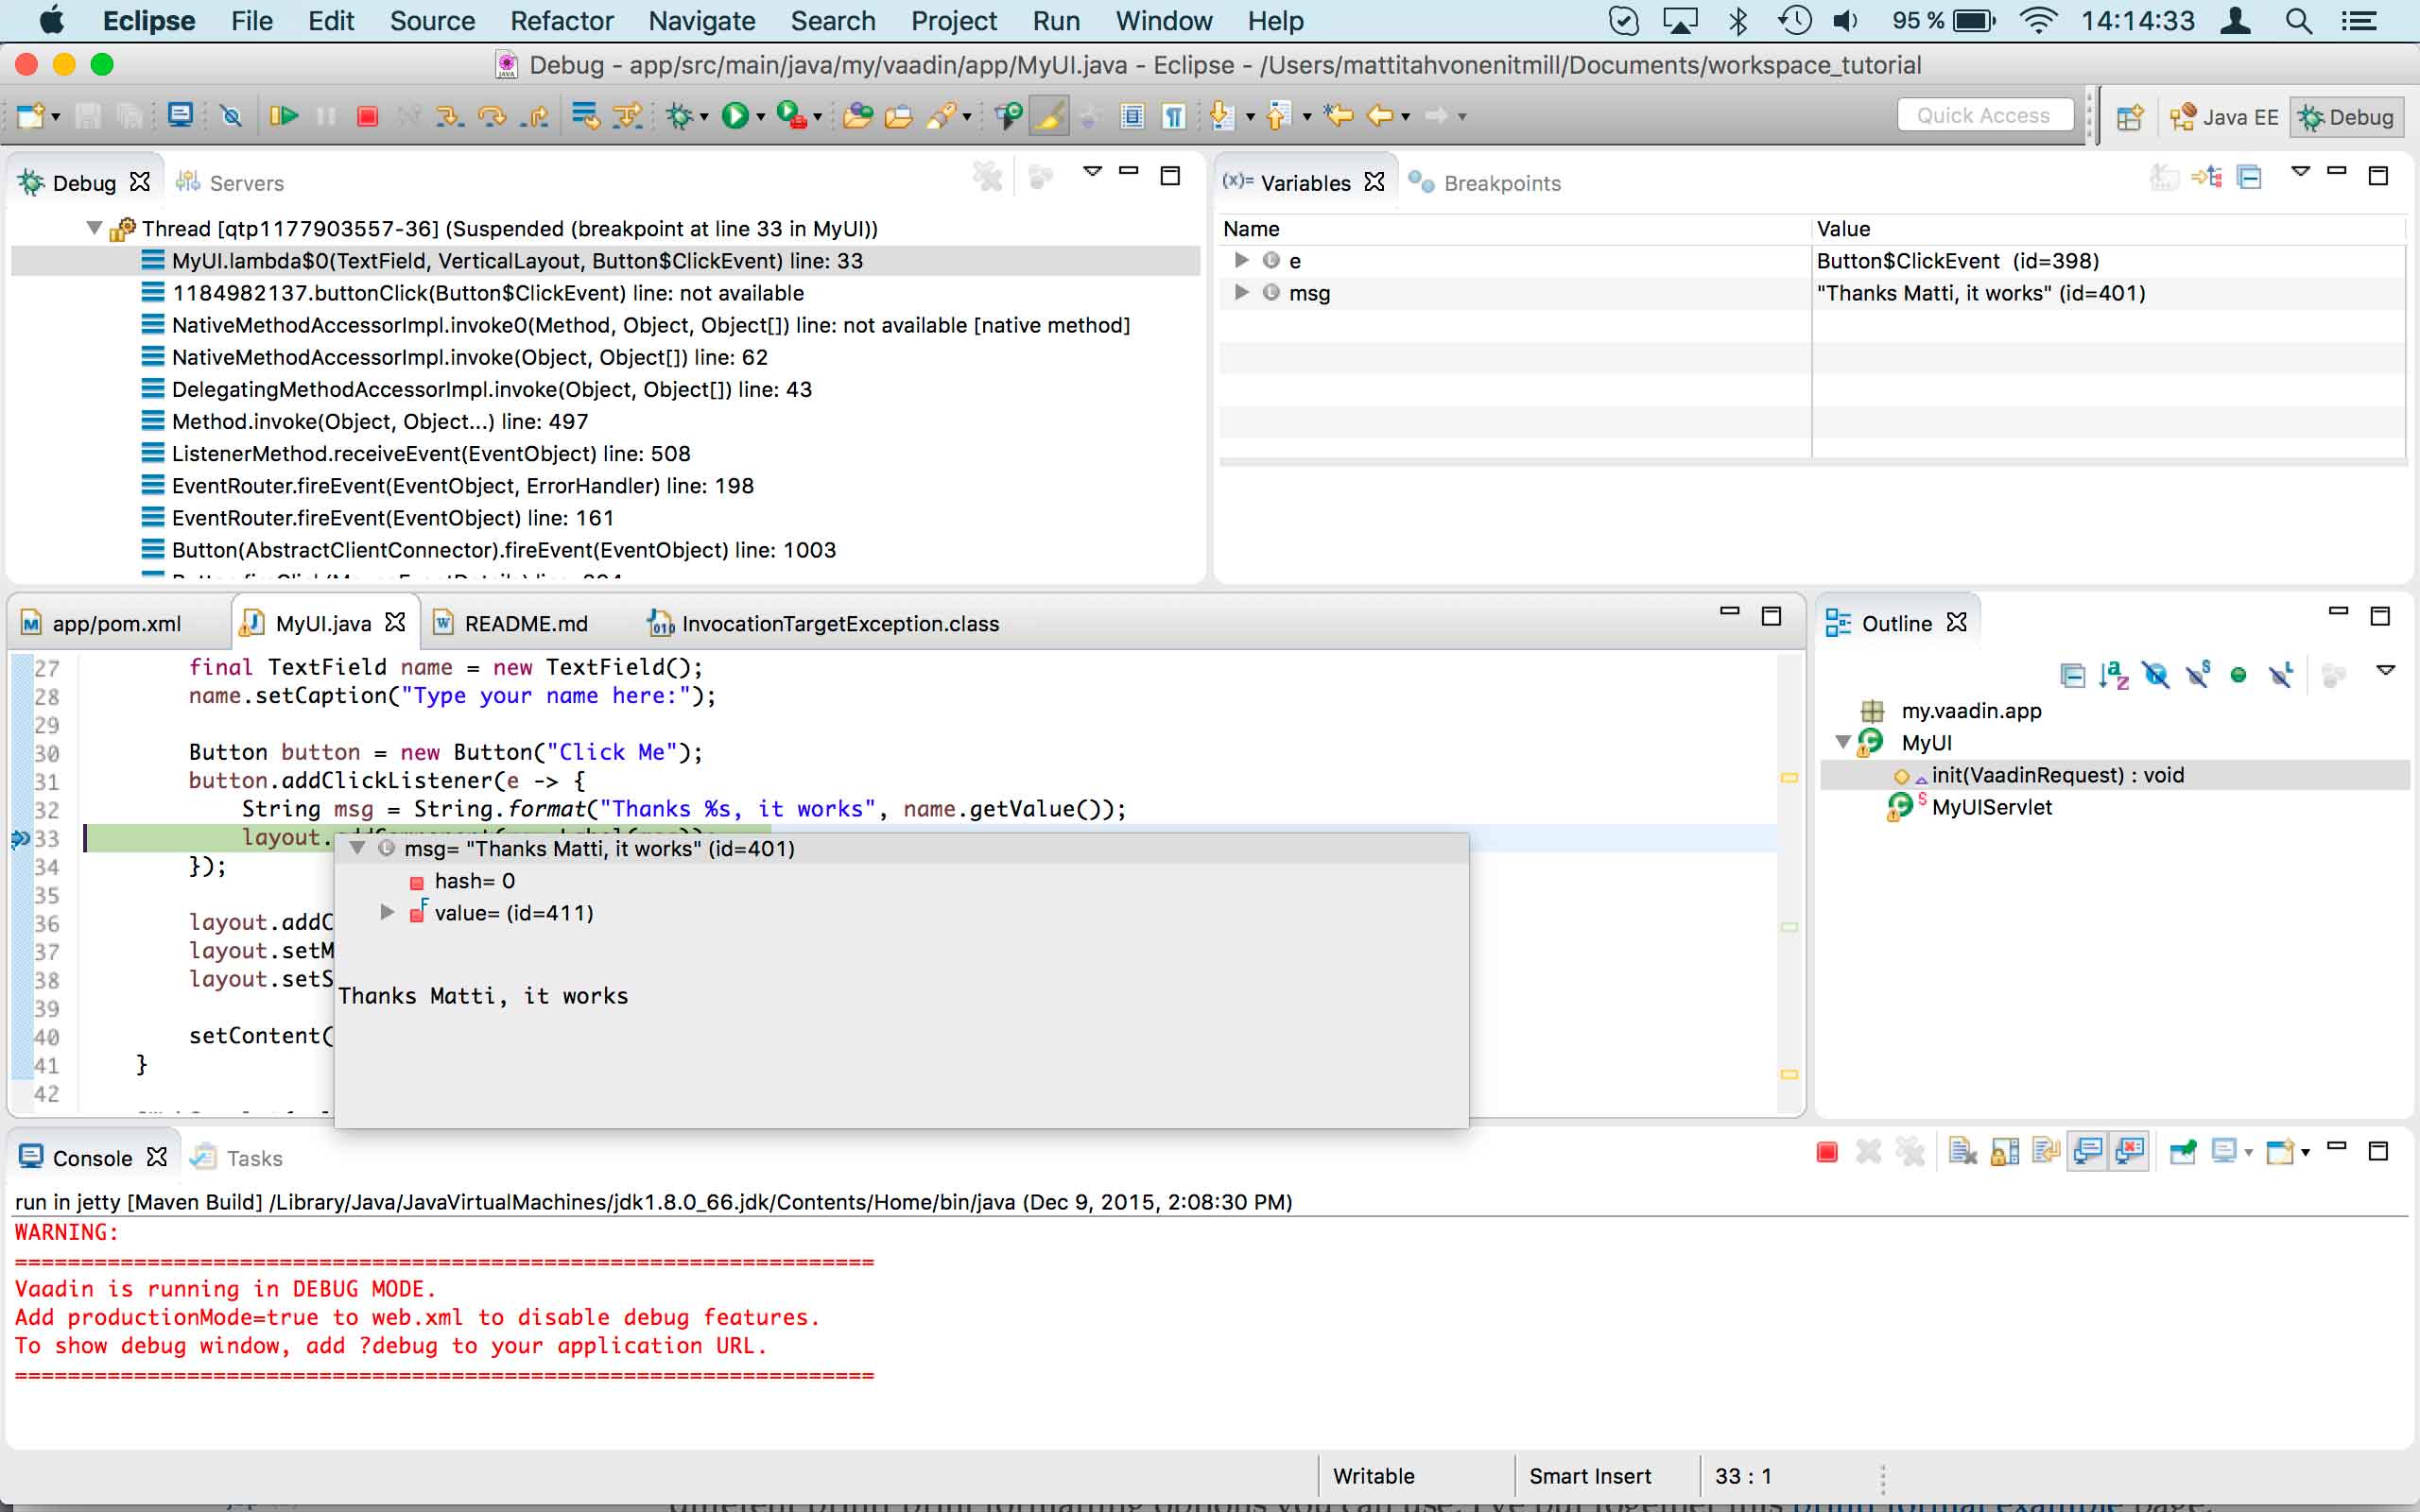
Task: Click the "Writable" status bar entry
Action: point(1374,1476)
